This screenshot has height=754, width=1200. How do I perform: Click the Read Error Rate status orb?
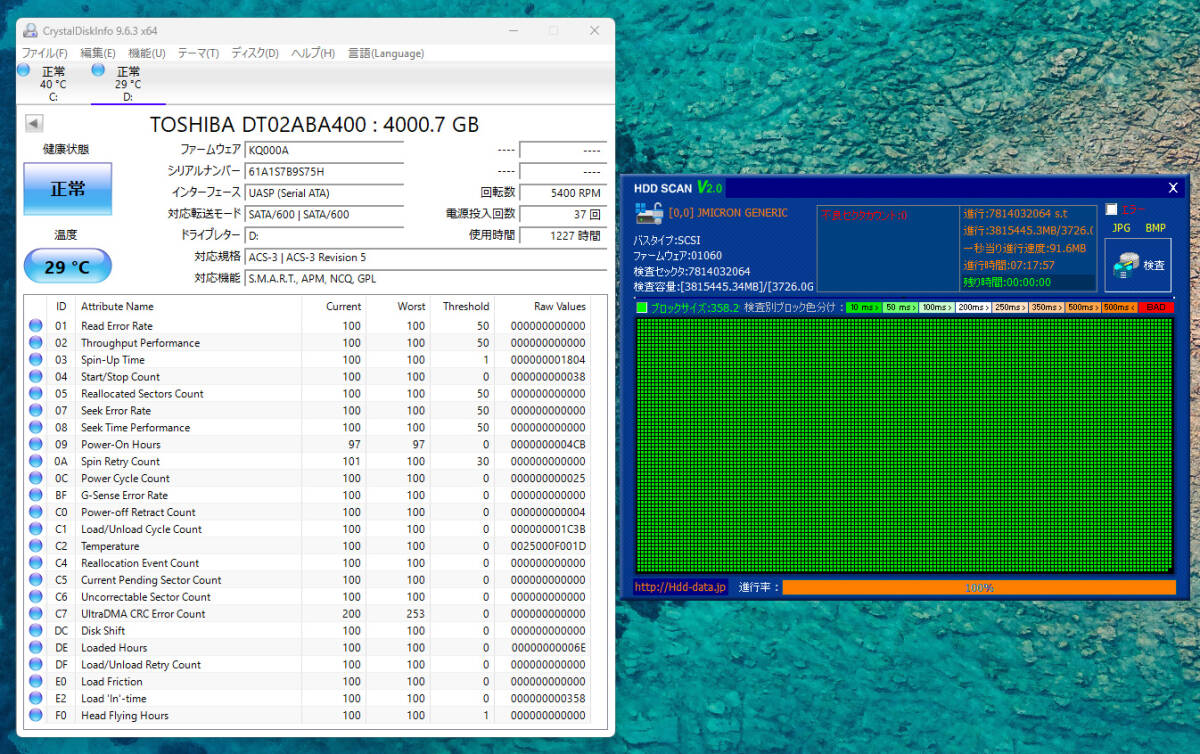(36, 326)
